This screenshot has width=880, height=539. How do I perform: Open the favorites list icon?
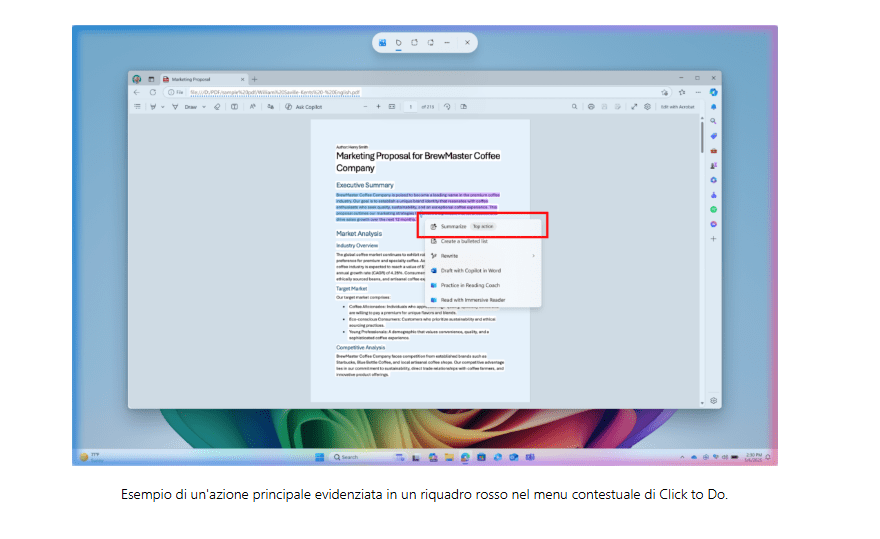click(x=682, y=92)
